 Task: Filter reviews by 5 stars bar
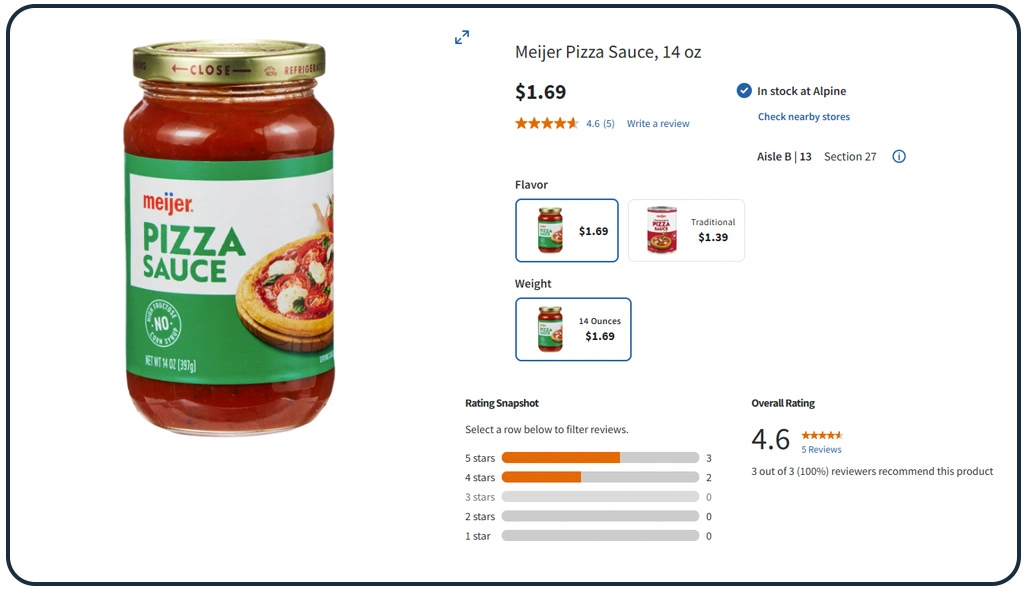[x=599, y=458]
